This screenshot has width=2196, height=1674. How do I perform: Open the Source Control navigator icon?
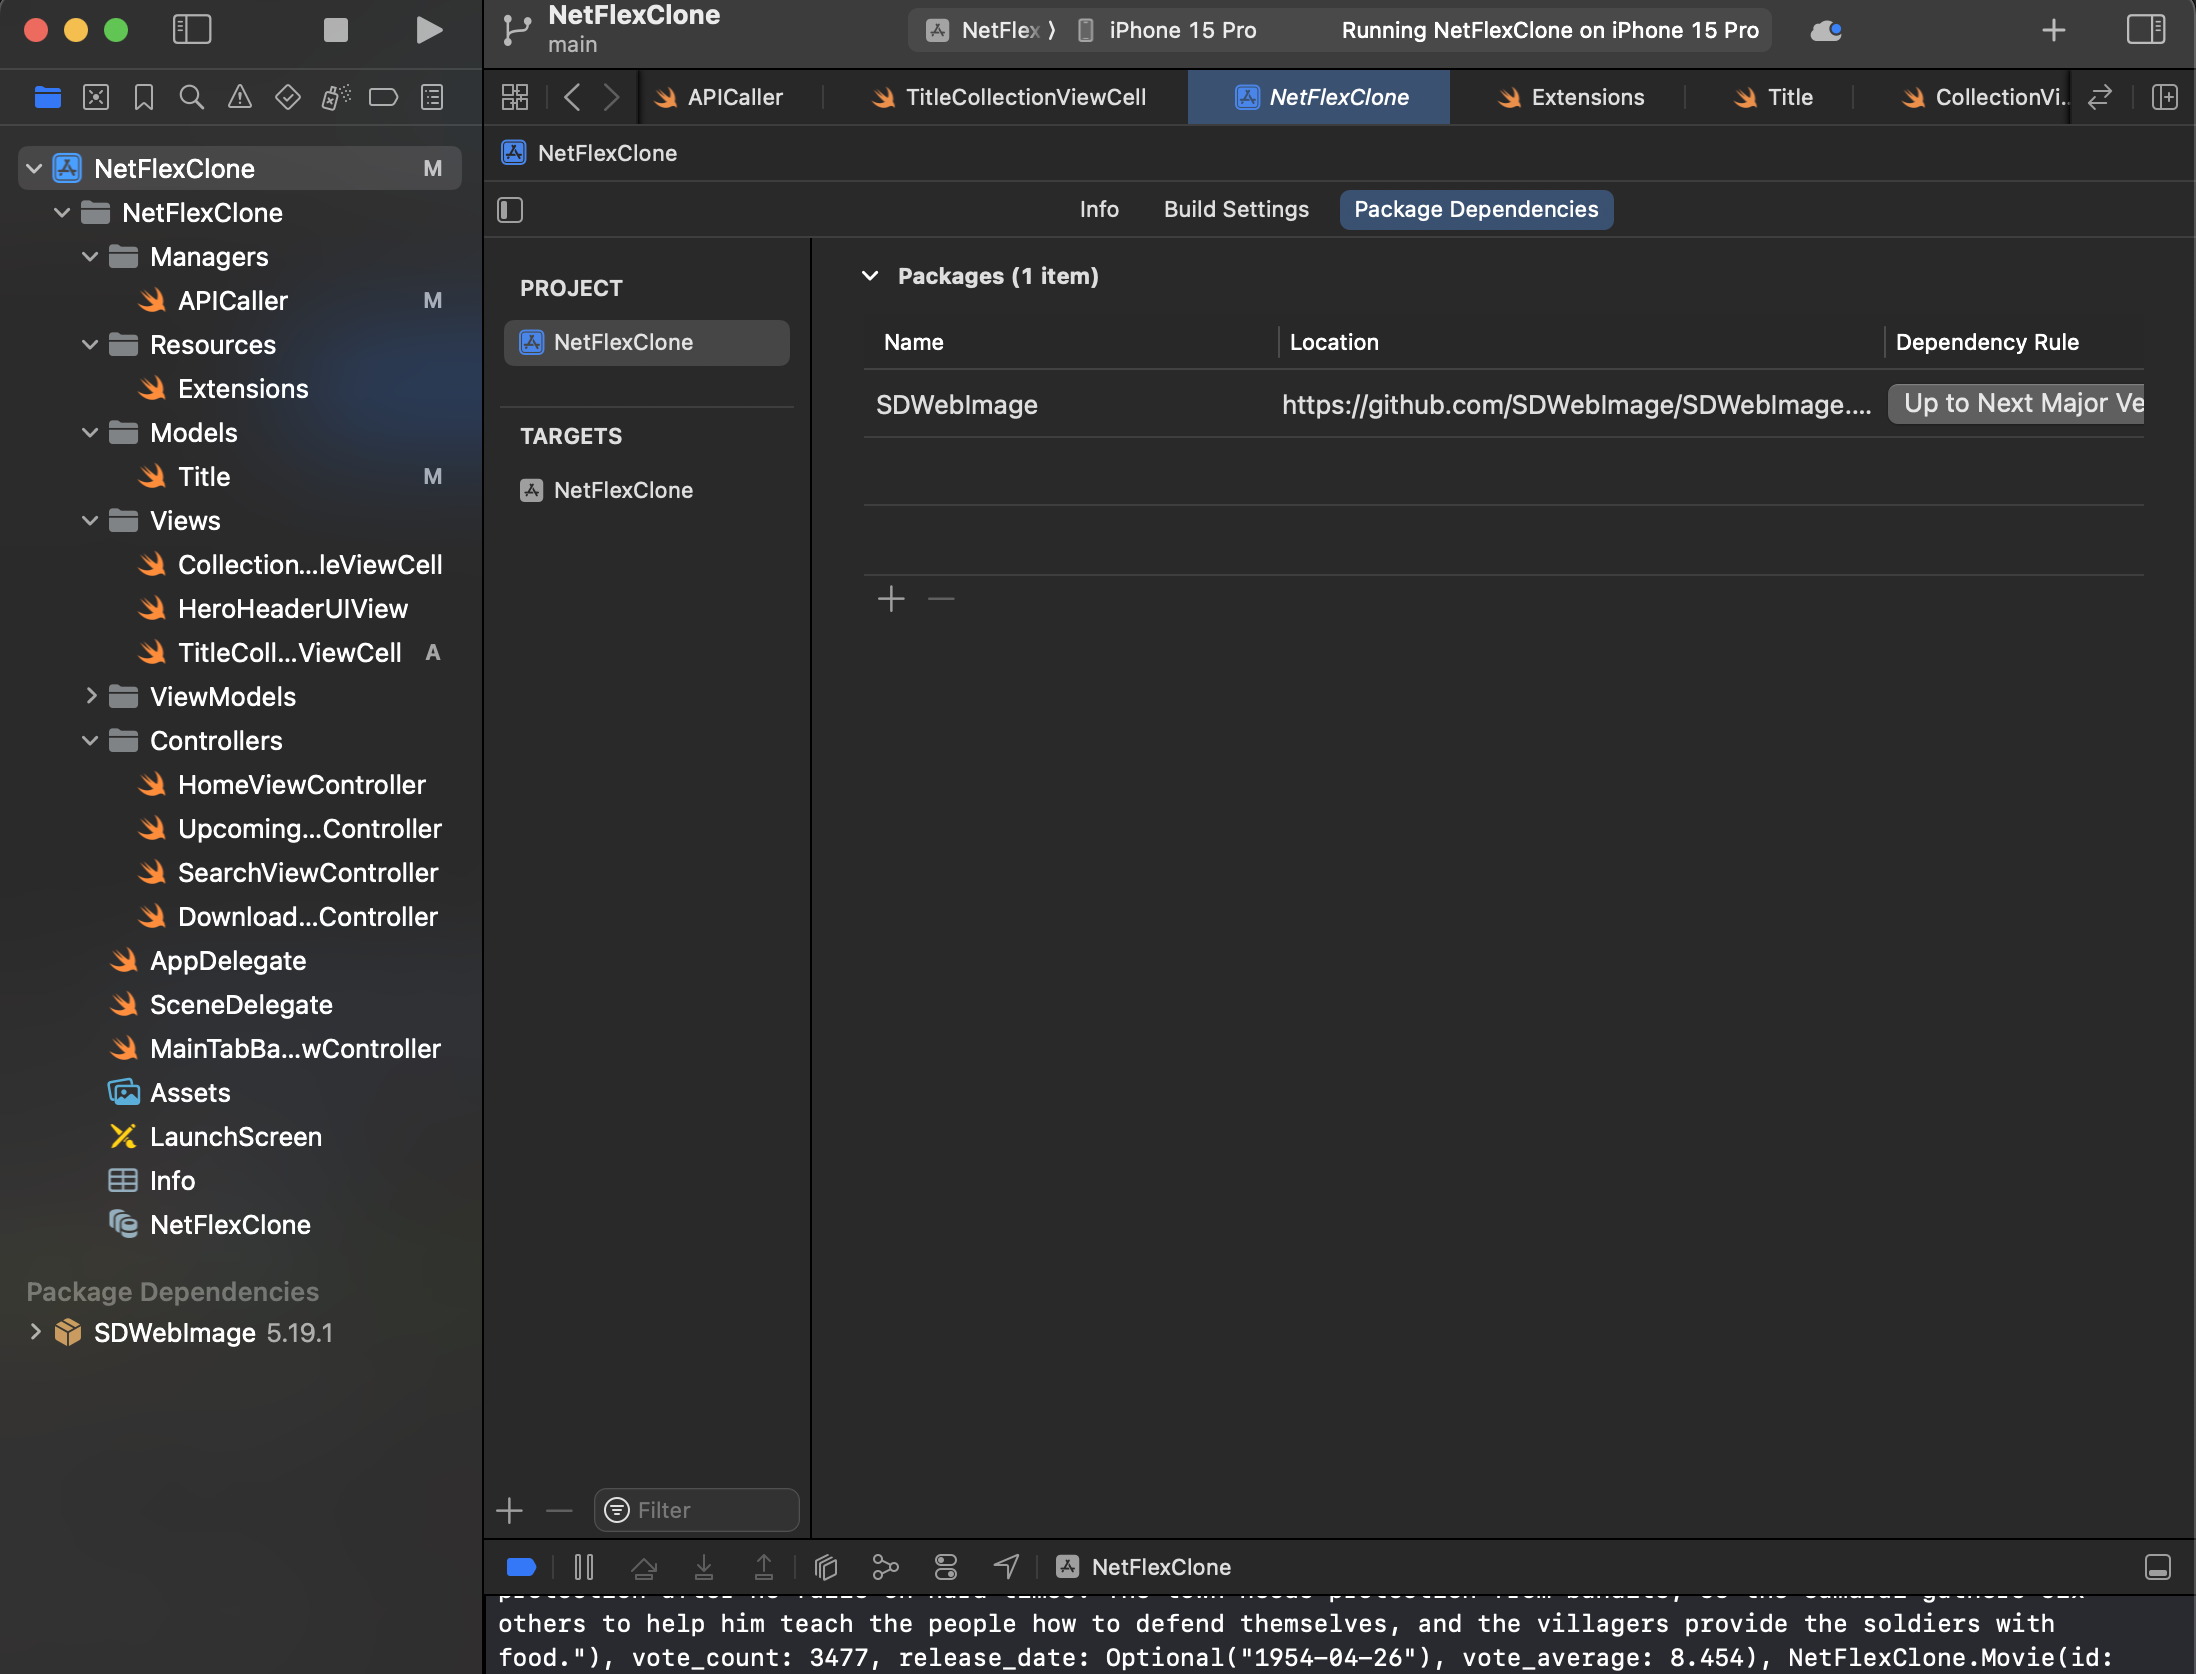pyautogui.click(x=95, y=97)
